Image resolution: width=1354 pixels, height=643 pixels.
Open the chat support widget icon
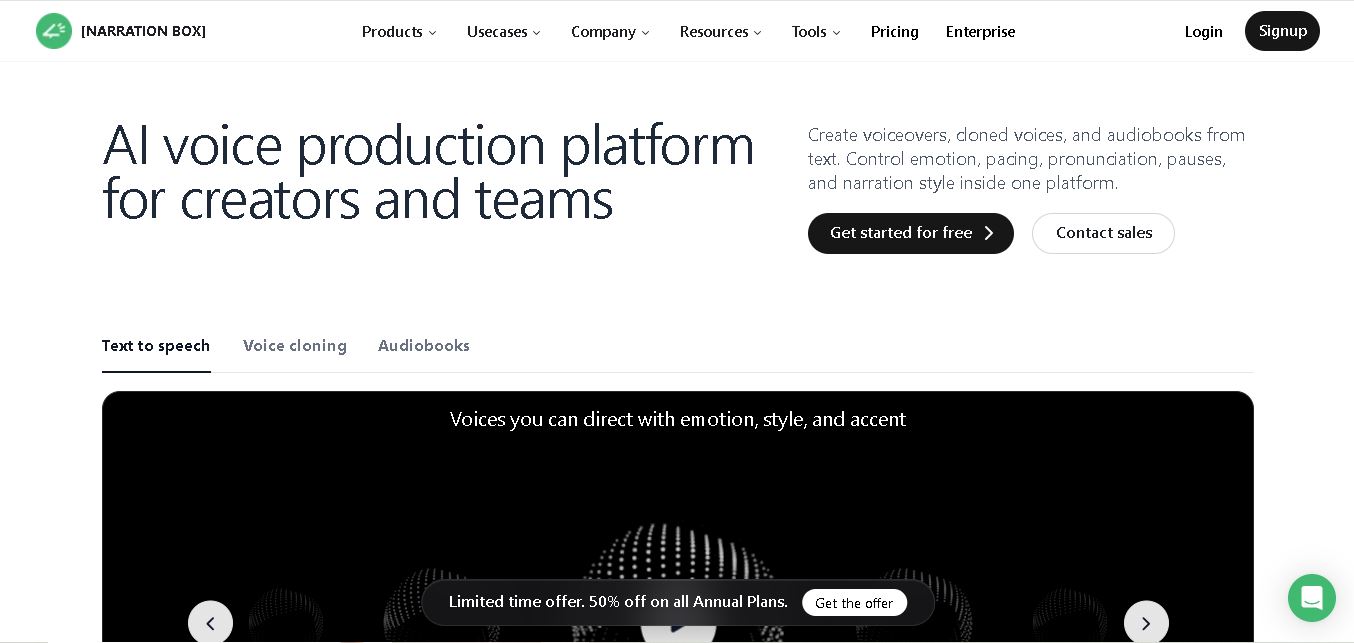[x=1311, y=598]
